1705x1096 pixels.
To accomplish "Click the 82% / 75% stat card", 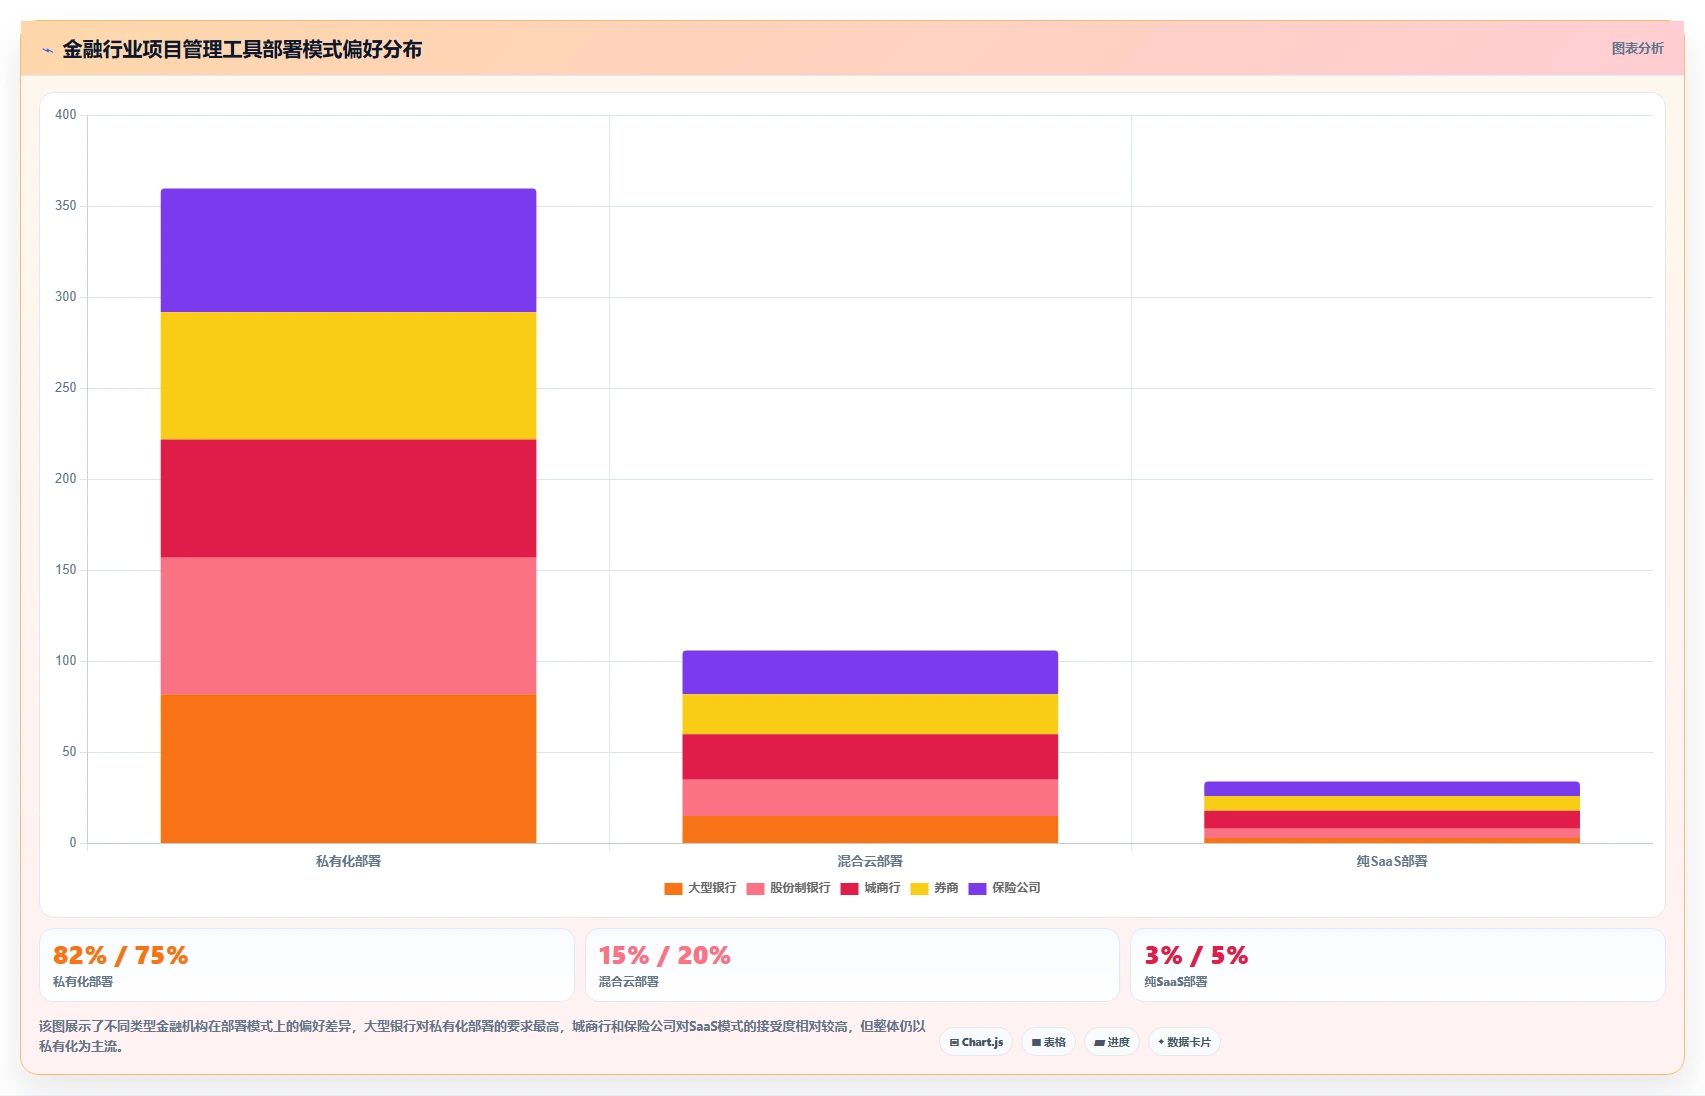I will [306, 965].
